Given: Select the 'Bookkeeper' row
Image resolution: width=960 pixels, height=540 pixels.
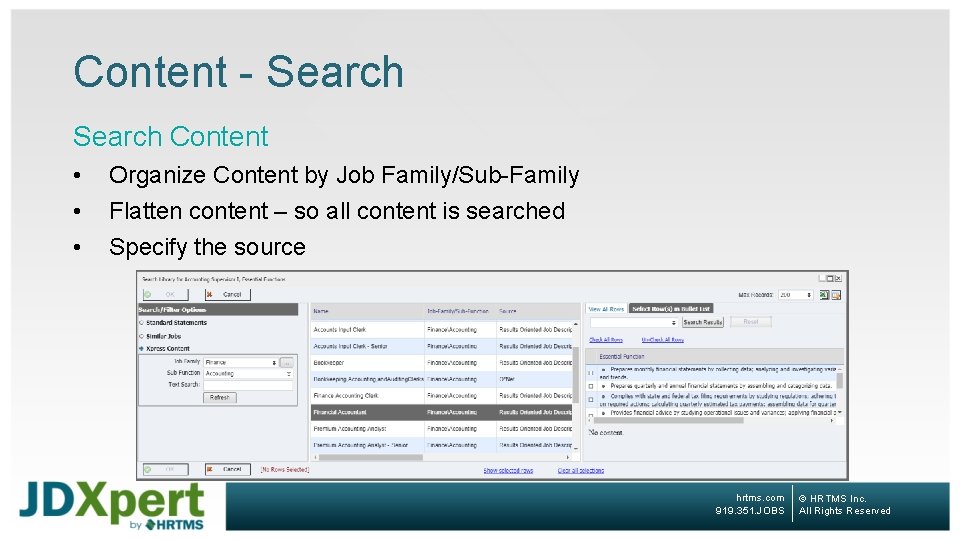Looking at the screenshot, I should 441,362.
